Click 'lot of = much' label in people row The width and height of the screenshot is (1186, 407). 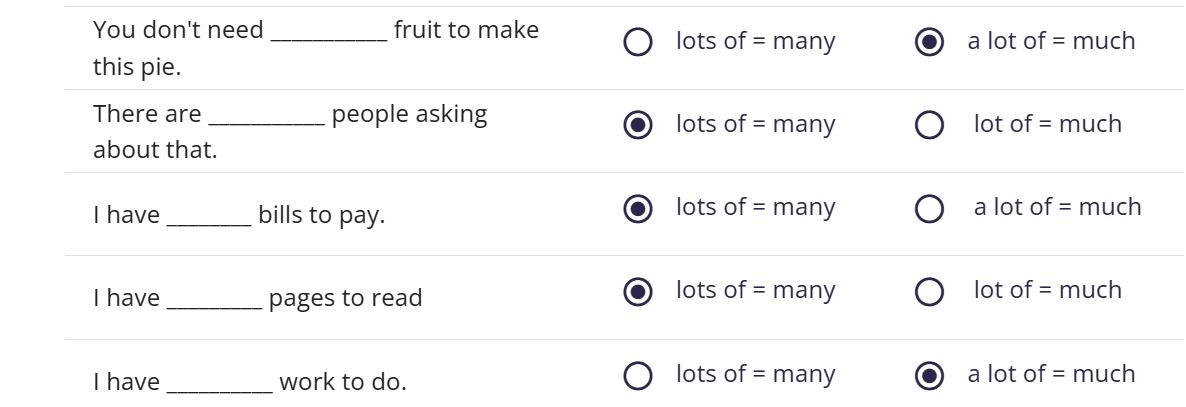click(1048, 123)
